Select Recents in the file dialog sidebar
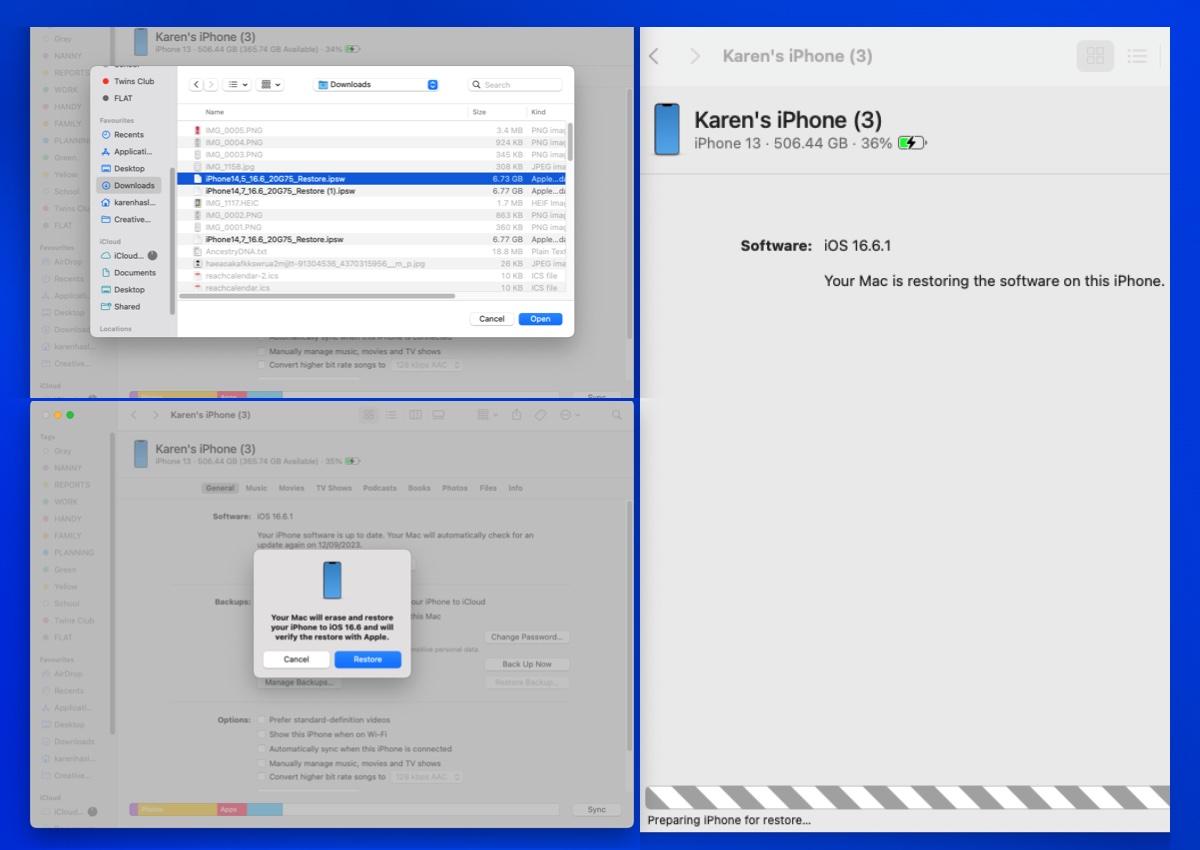Viewport: 1200px width, 850px height. point(128,135)
